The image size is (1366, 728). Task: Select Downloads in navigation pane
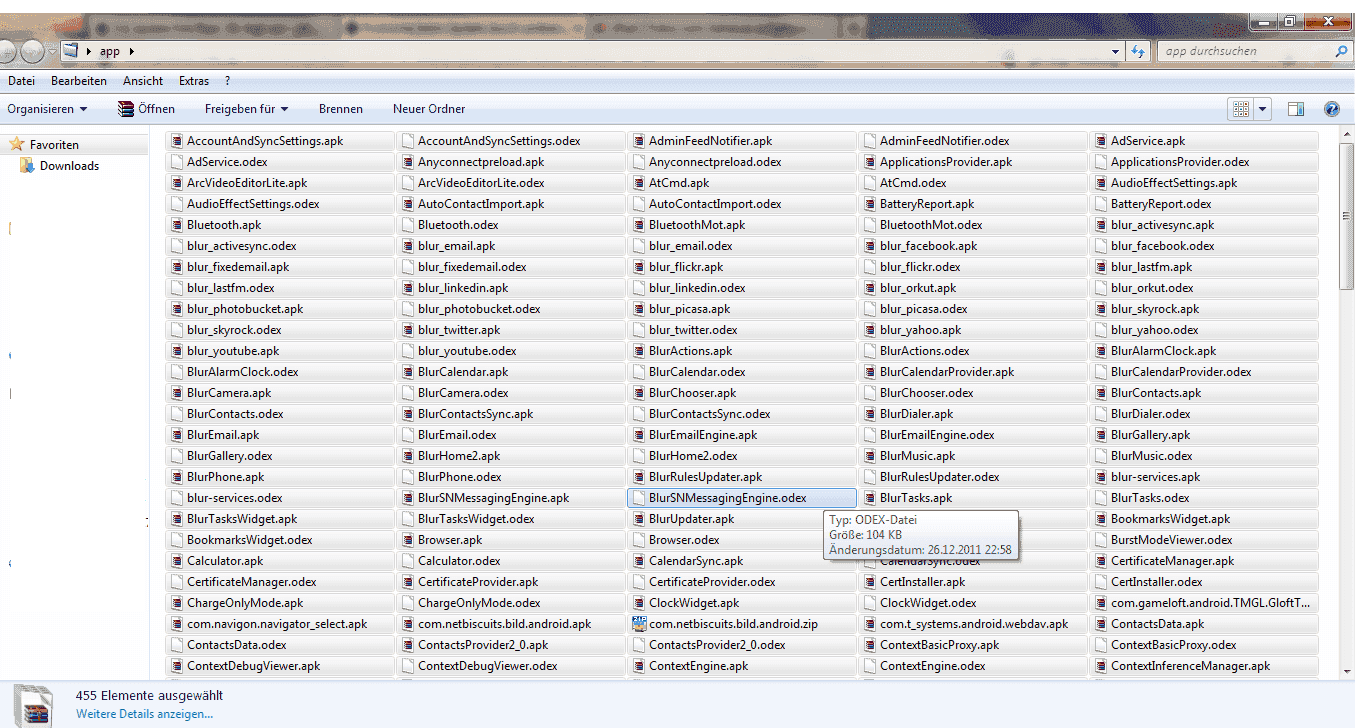click(x=69, y=166)
